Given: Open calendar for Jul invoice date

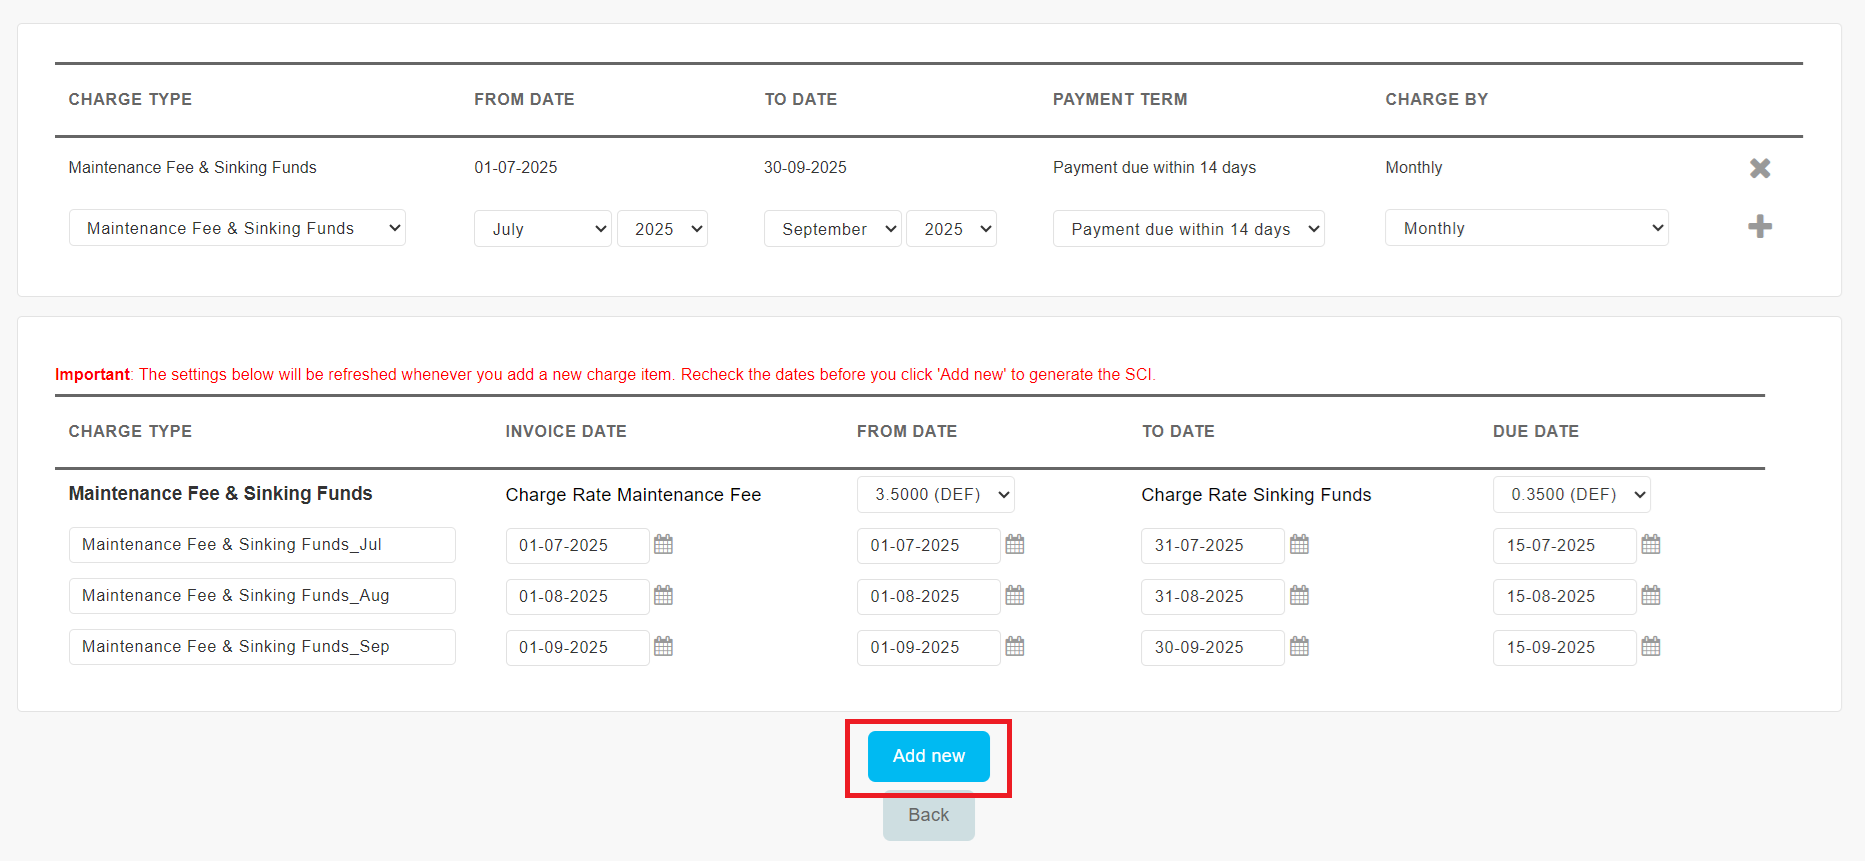Looking at the screenshot, I should click(663, 544).
